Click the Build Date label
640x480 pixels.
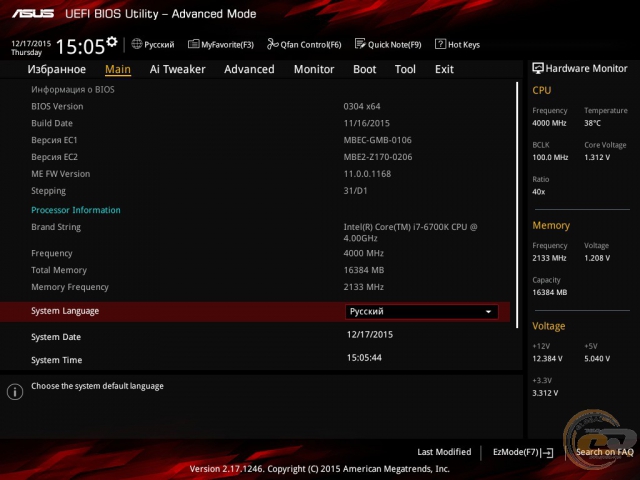[52, 123]
